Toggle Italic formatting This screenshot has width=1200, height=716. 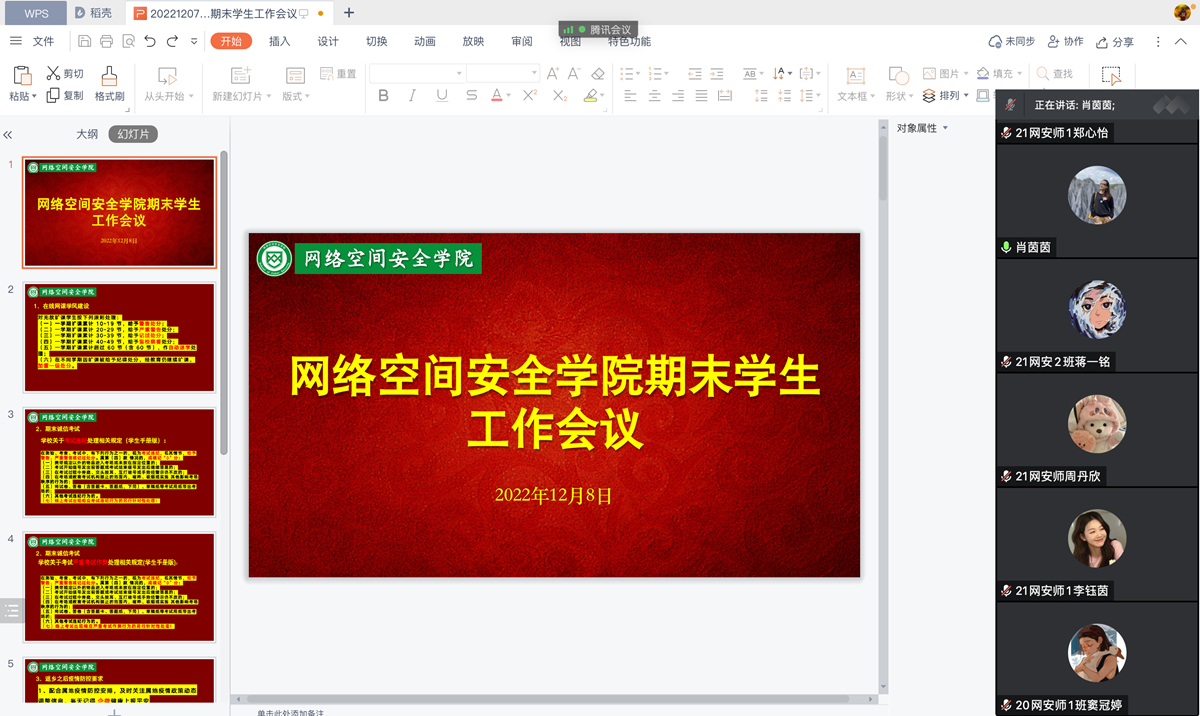pyautogui.click(x=412, y=96)
